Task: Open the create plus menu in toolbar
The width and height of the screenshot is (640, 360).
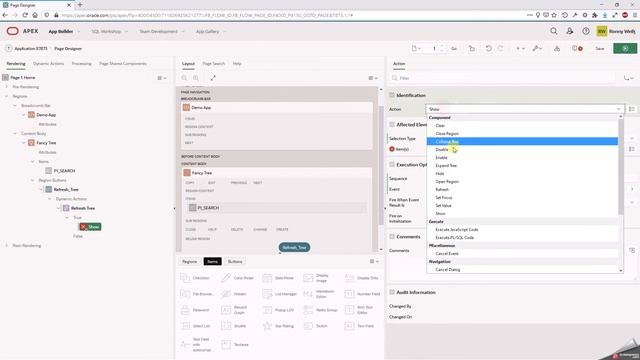Action: (x=520, y=48)
